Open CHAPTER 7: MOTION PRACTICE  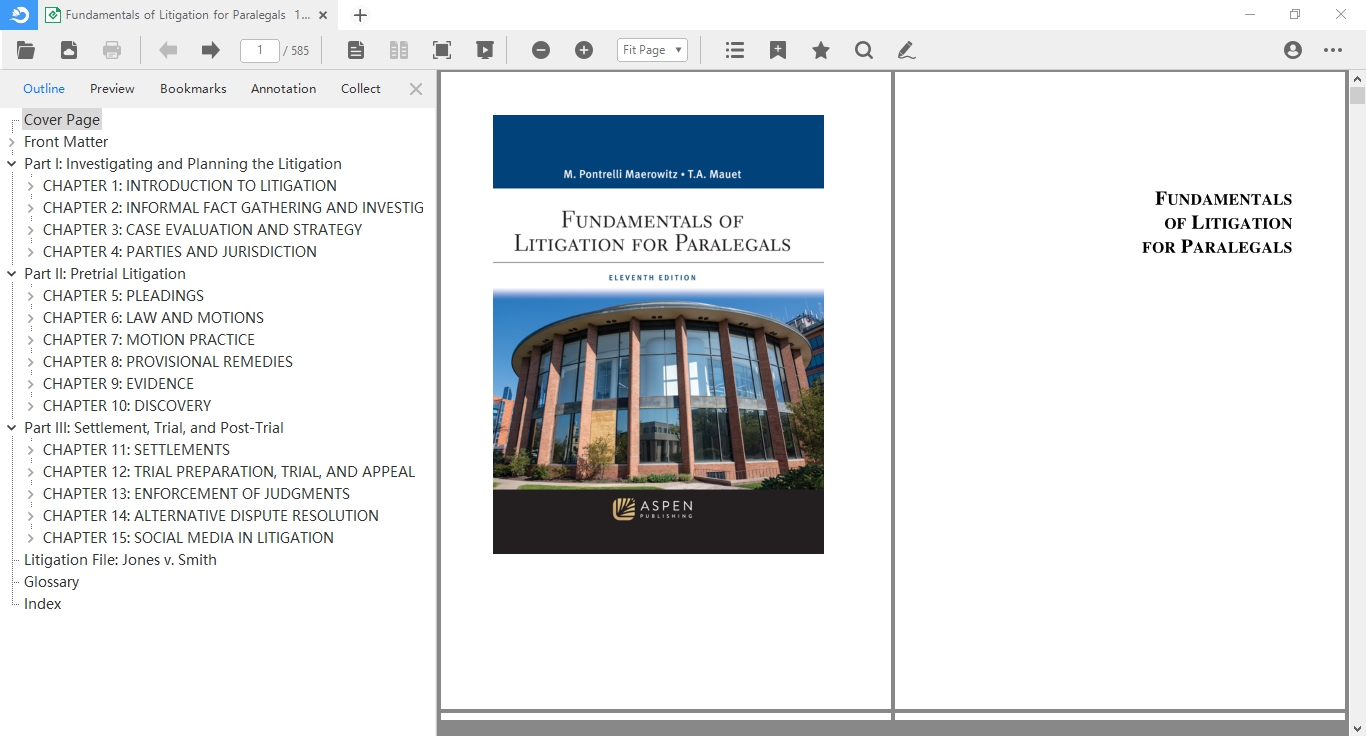click(x=149, y=340)
